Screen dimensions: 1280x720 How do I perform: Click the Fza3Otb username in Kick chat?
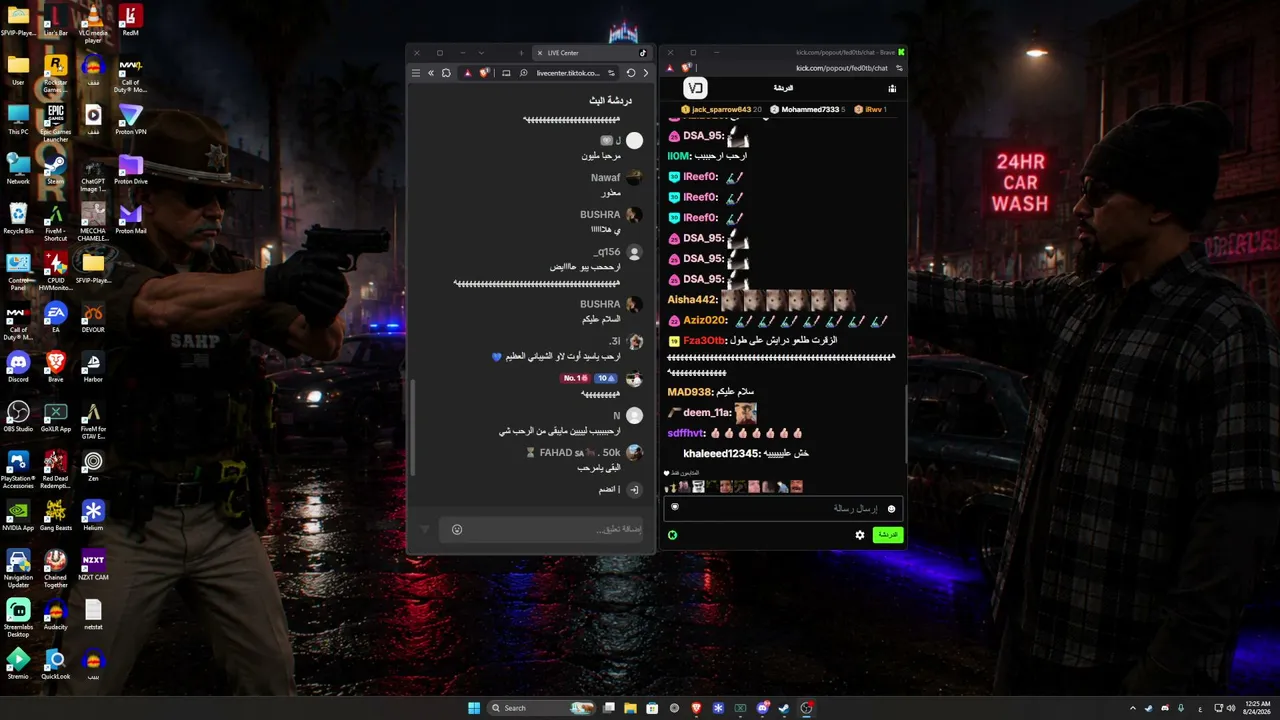coord(704,341)
